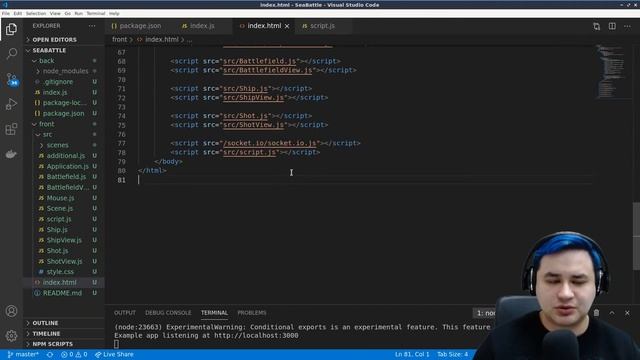Open .gitignore in the explorer
640x360 pixels.
click(x=58, y=82)
